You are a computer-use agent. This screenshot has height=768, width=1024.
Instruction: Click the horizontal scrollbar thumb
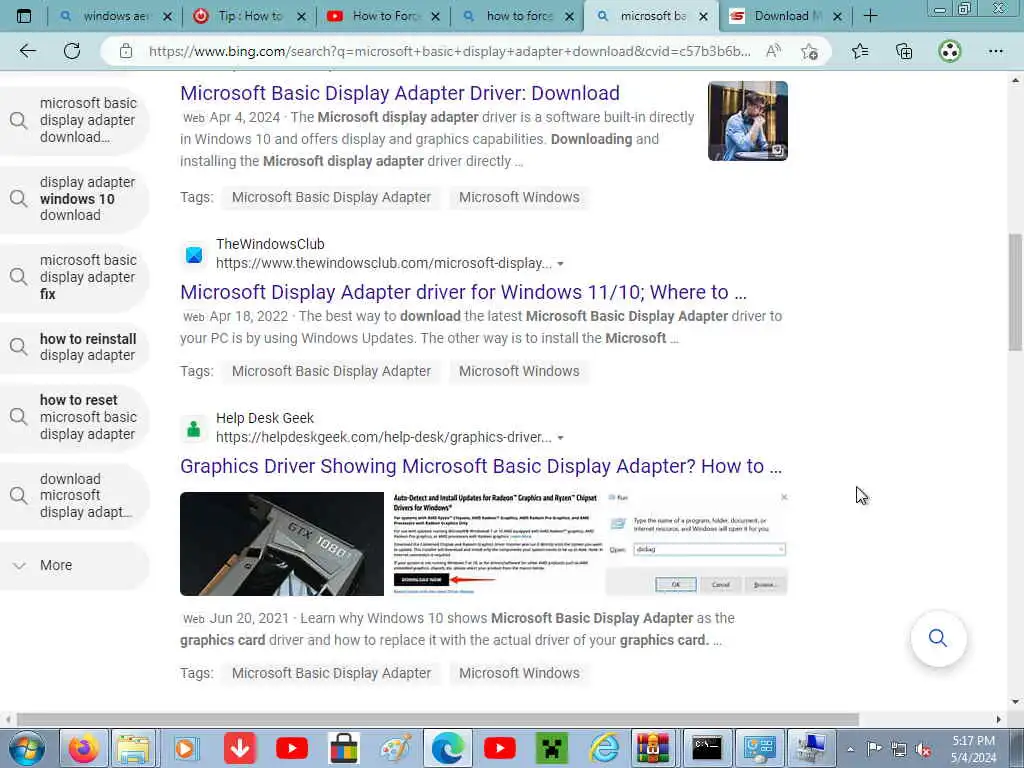click(438, 719)
